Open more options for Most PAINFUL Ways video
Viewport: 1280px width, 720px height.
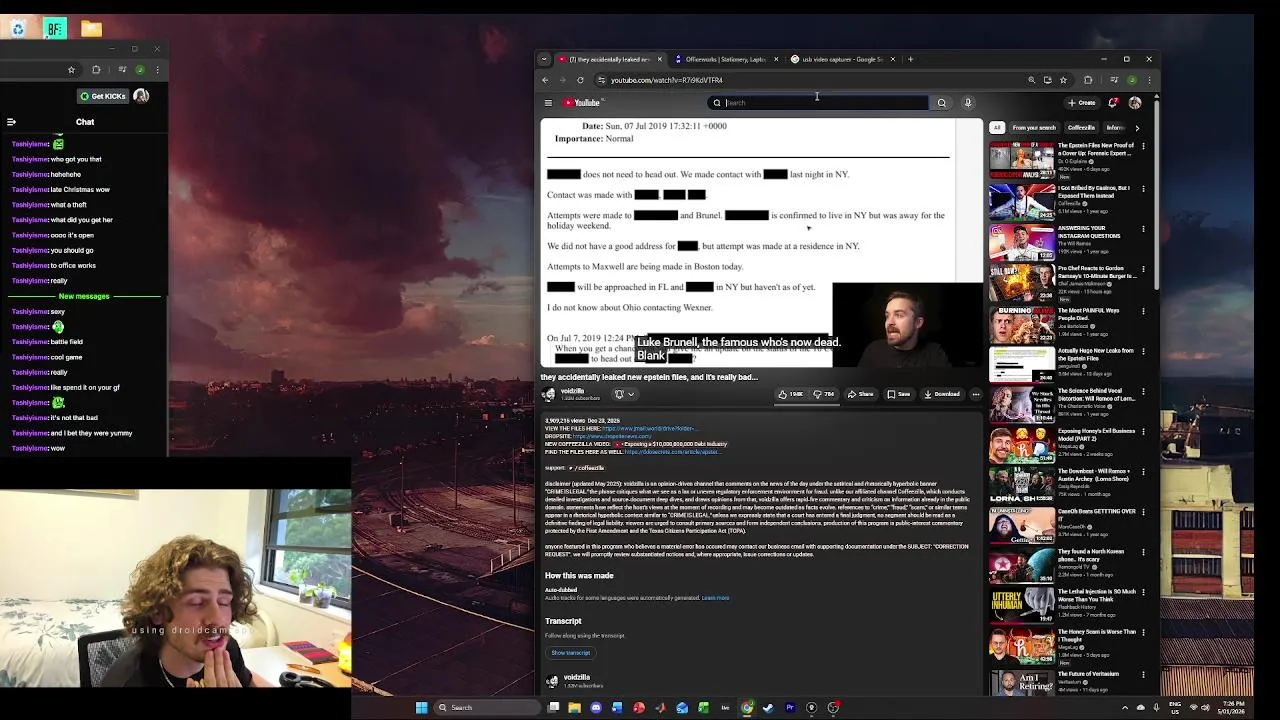(1143, 311)
